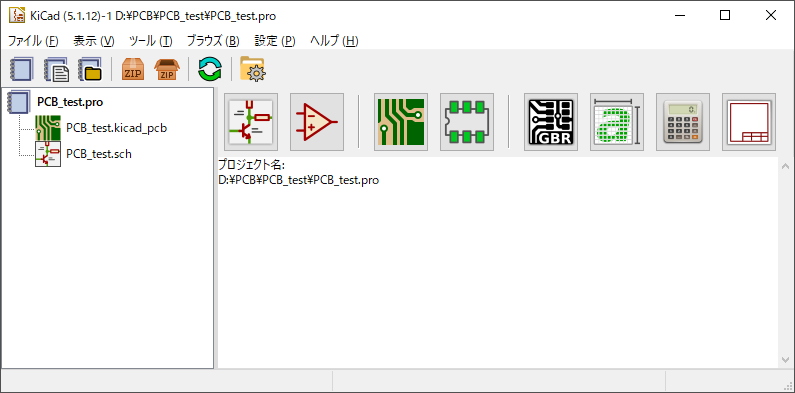Open the 表示 (V) menu

point(94,41)
